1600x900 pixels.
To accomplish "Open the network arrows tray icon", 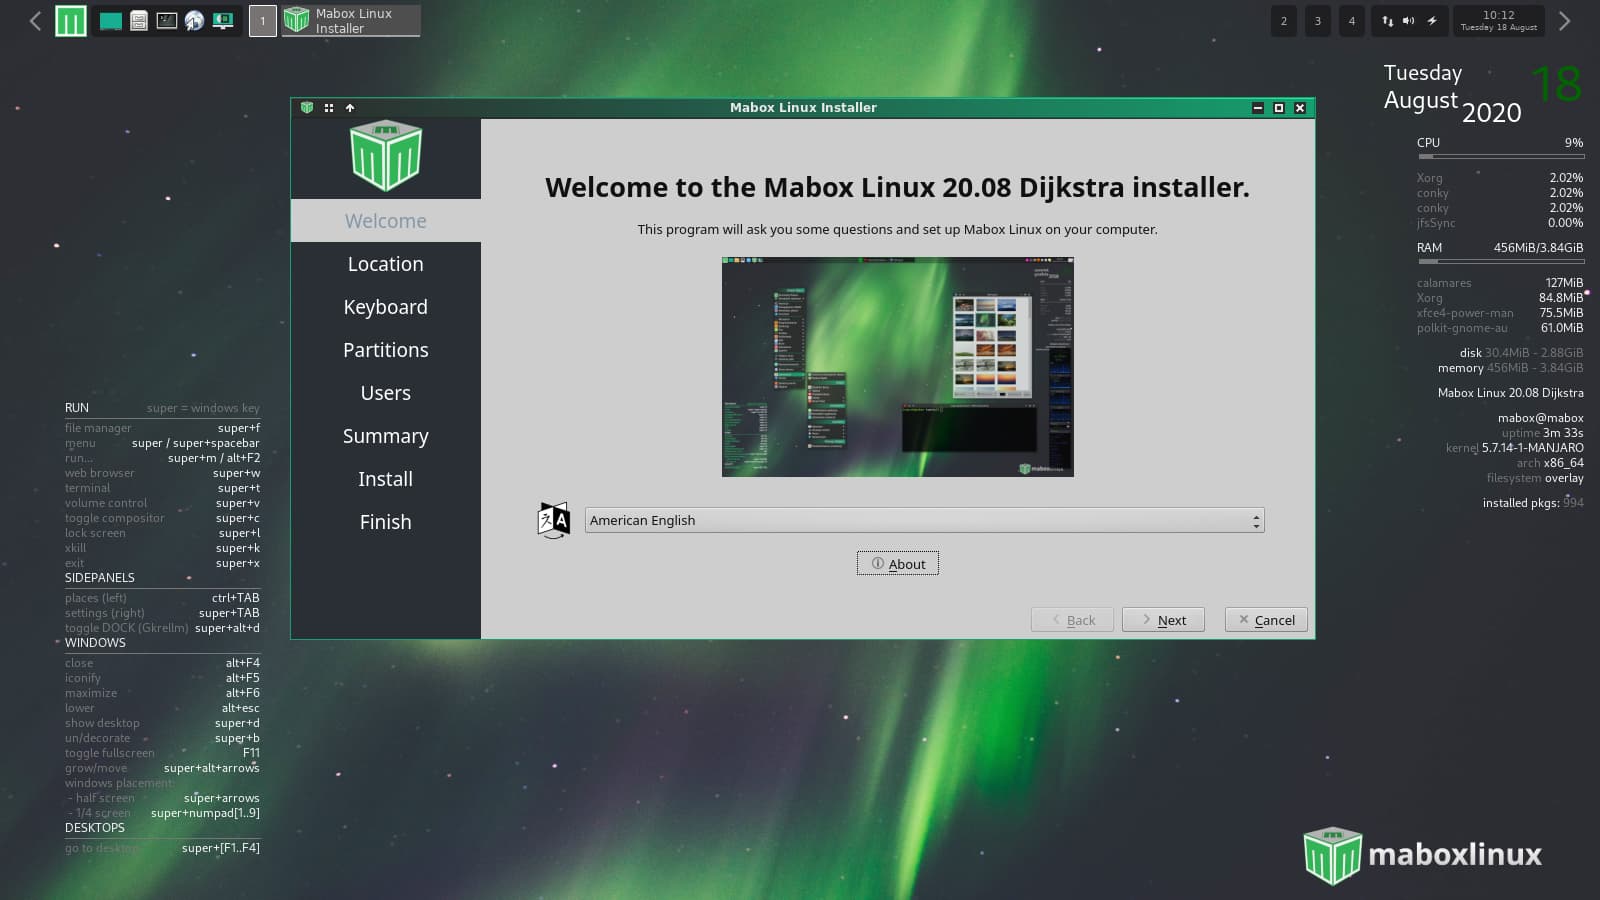I will pyautogui.click(x=1388, y=21).
